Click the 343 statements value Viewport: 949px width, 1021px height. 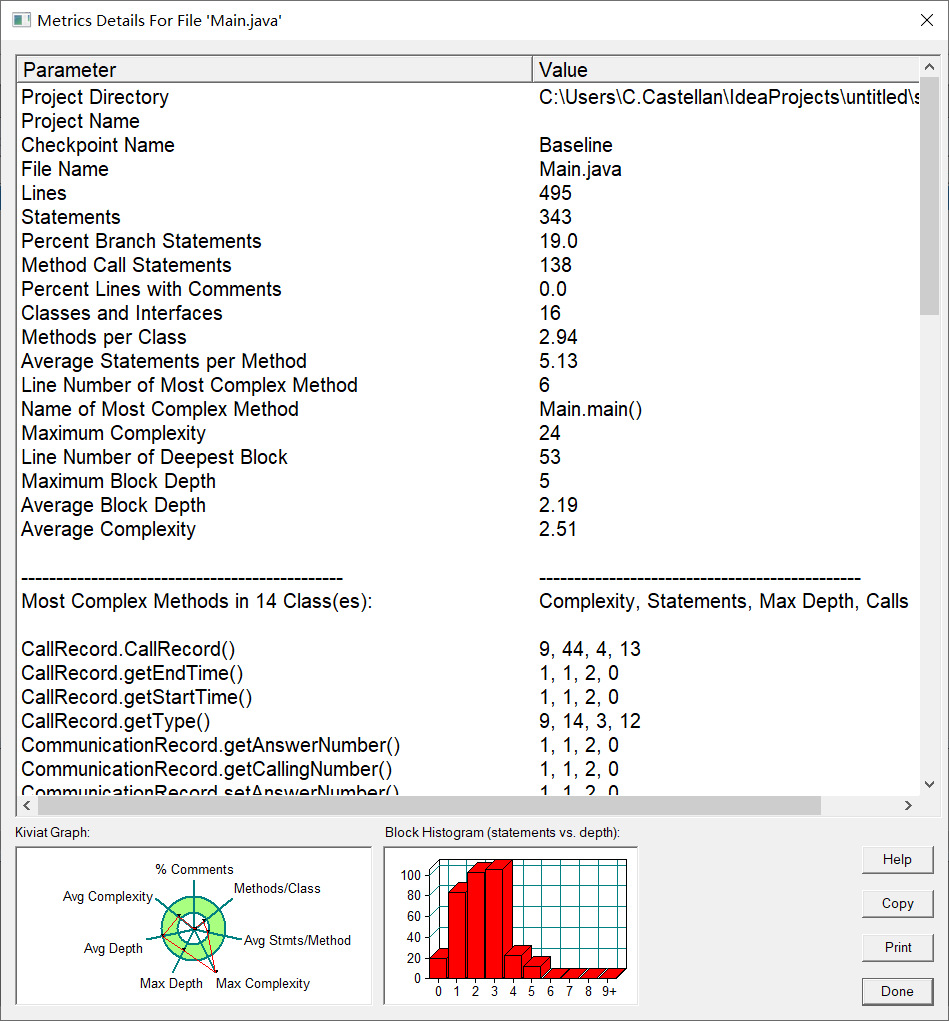pos(555,217)
